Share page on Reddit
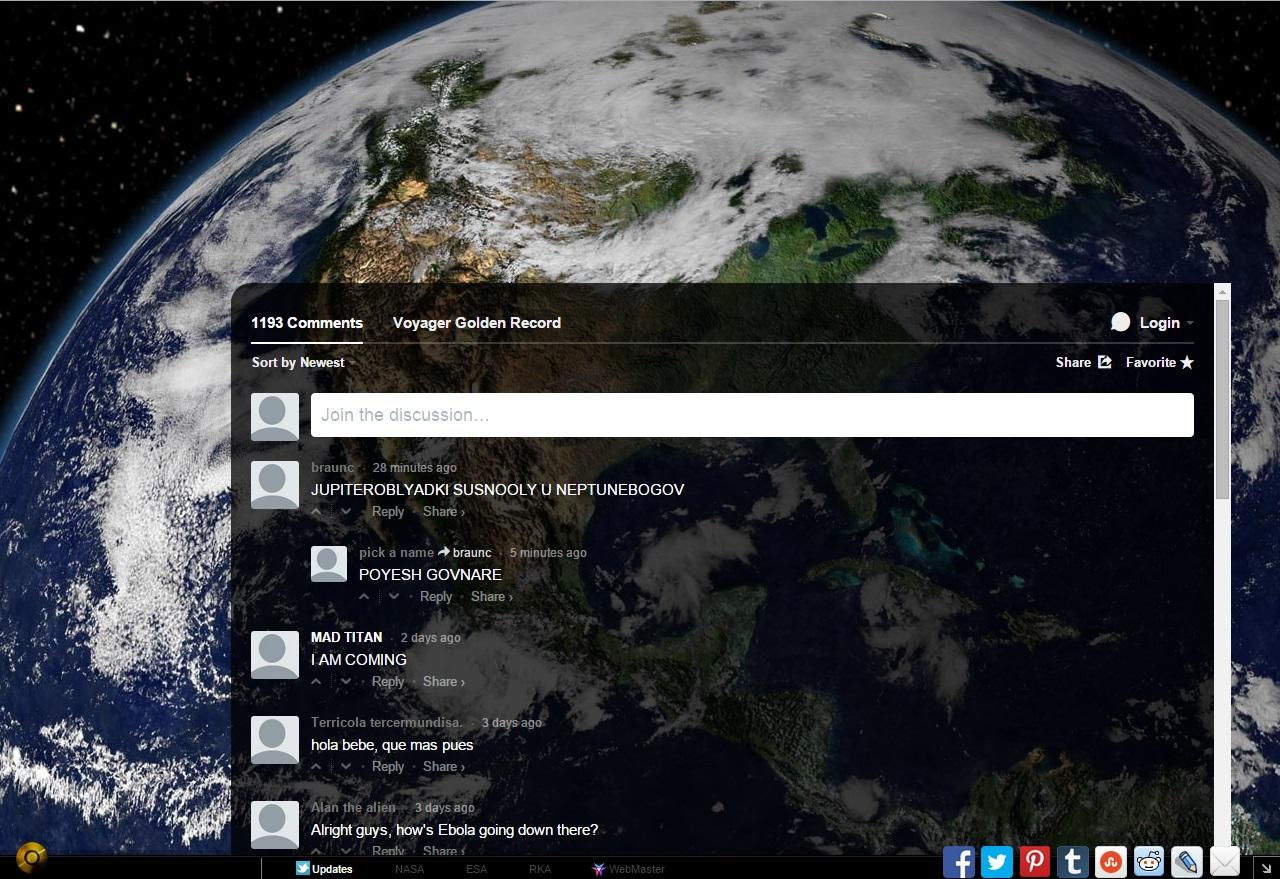Image resolution: width=1280 pixels, height=879 pixels. [x=1149, y=861]
